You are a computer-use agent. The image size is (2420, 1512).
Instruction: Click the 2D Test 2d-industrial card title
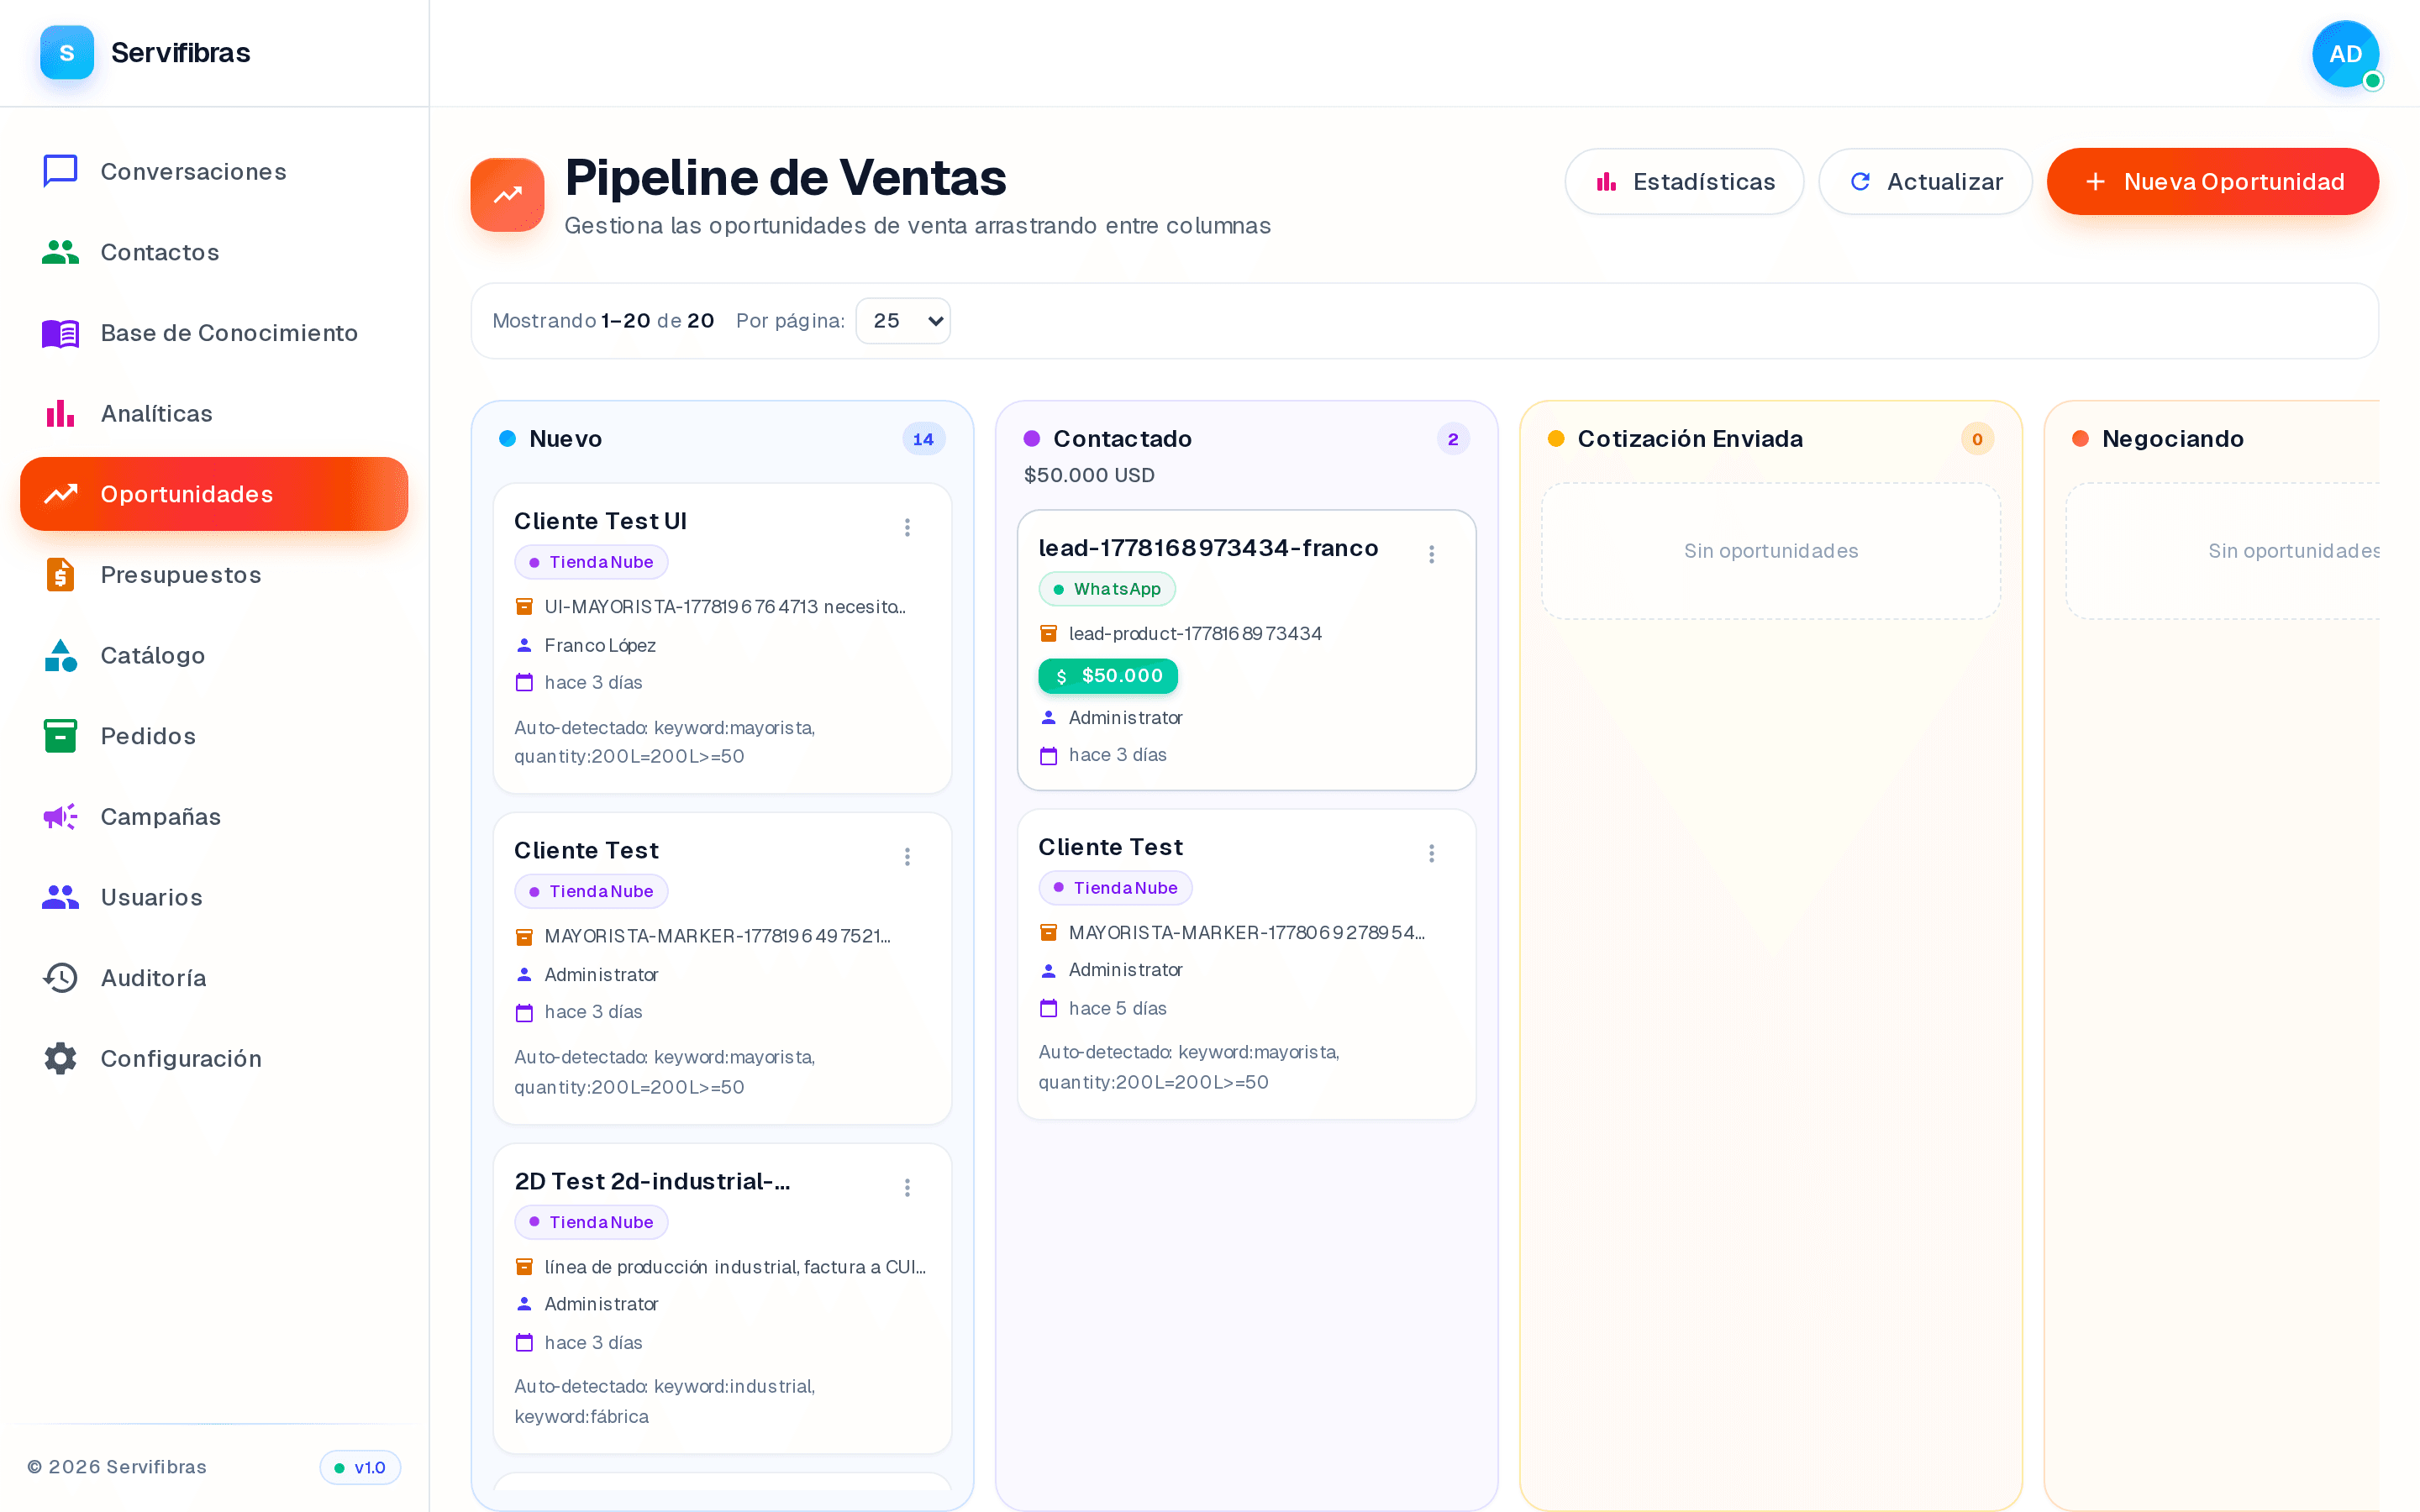[x=652, y=1182]
